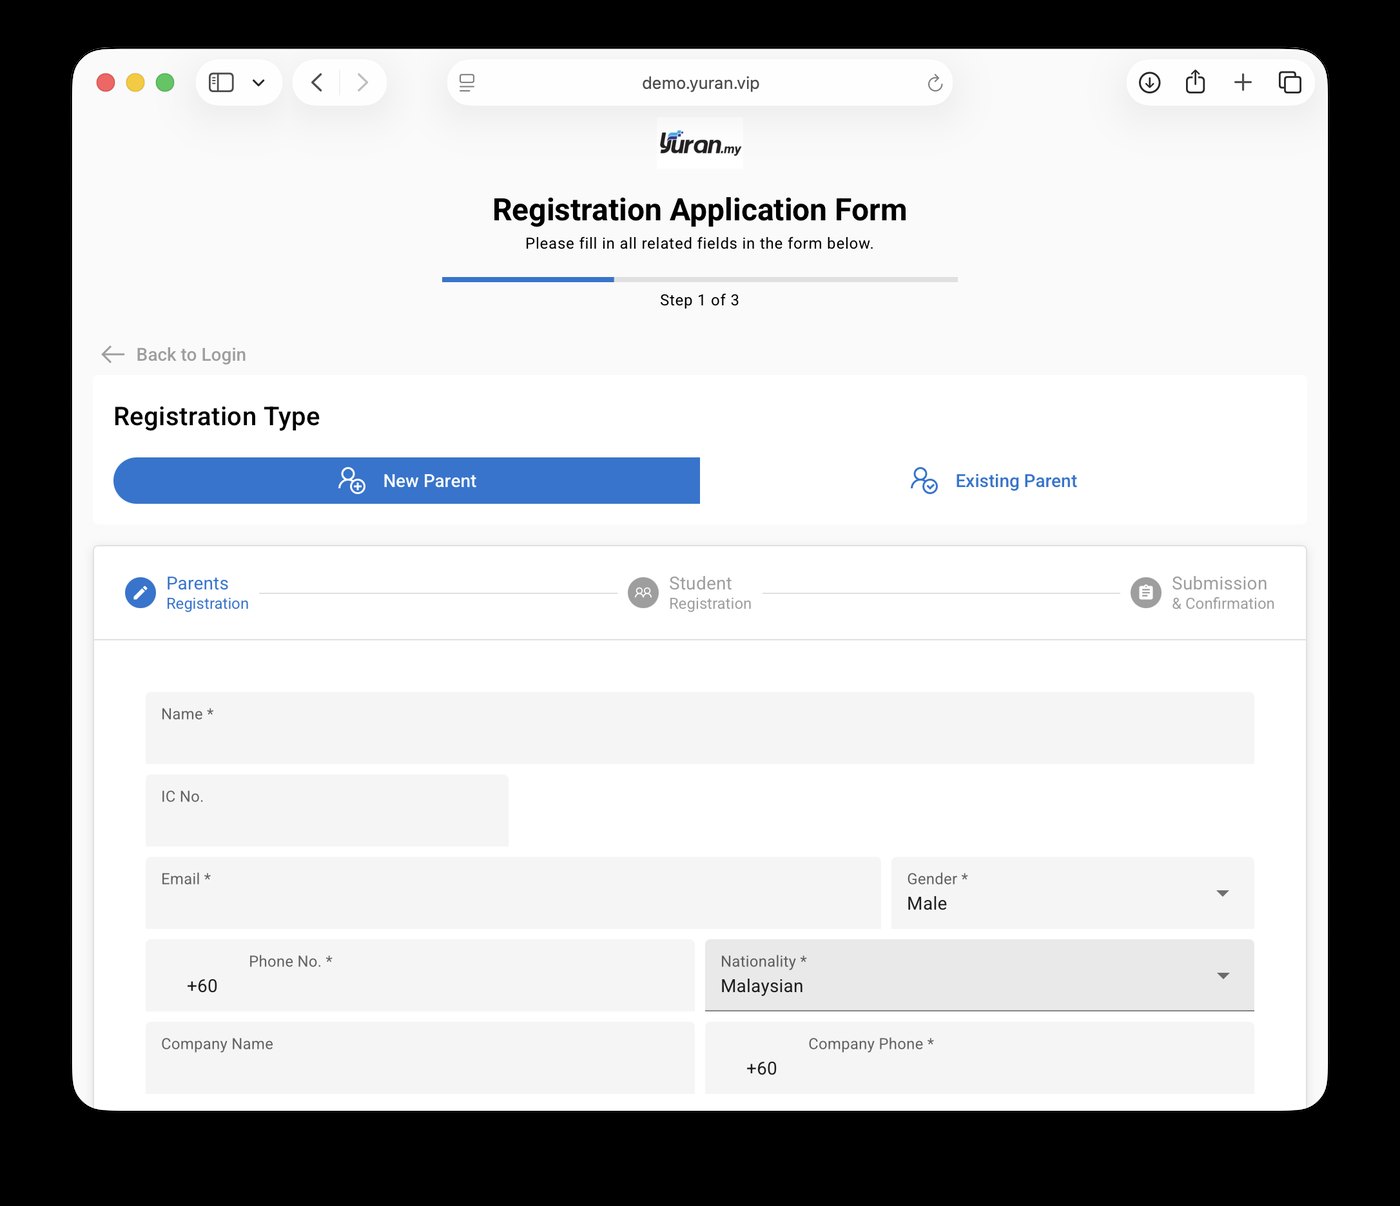This screenshot has width=1400, height=1206.
Task: Select the Existing Parent registration type
Action: (993, 481)
